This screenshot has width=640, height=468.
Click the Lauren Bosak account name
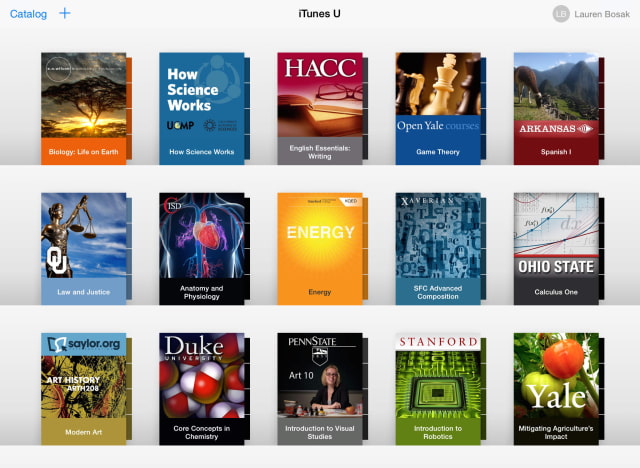602,14
